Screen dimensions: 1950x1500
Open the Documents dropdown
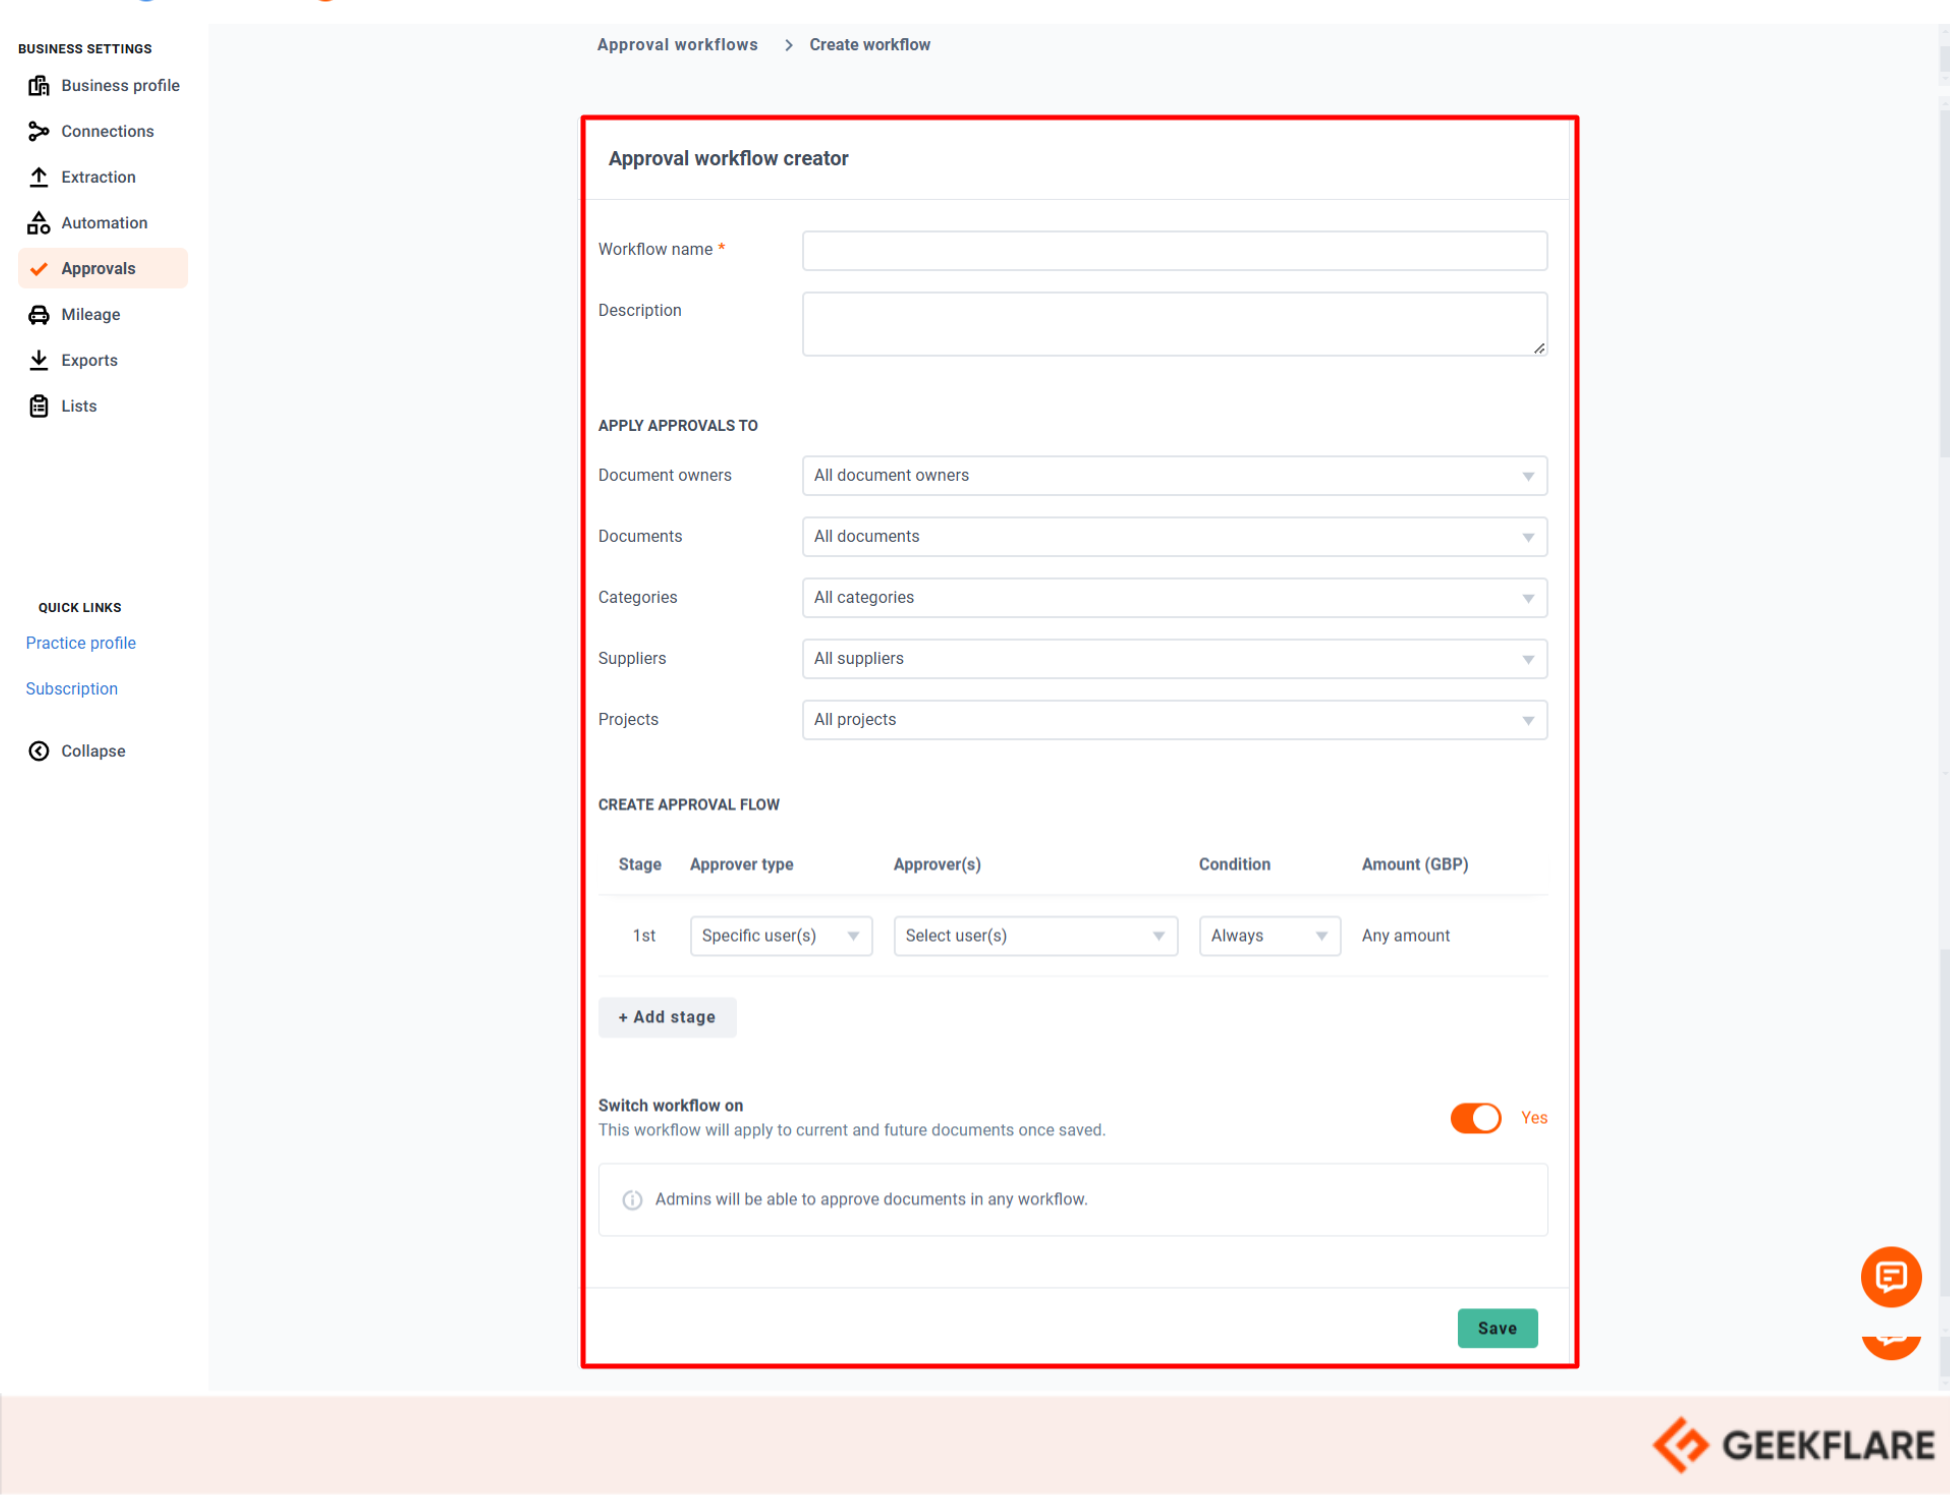tap(1174, 537)
